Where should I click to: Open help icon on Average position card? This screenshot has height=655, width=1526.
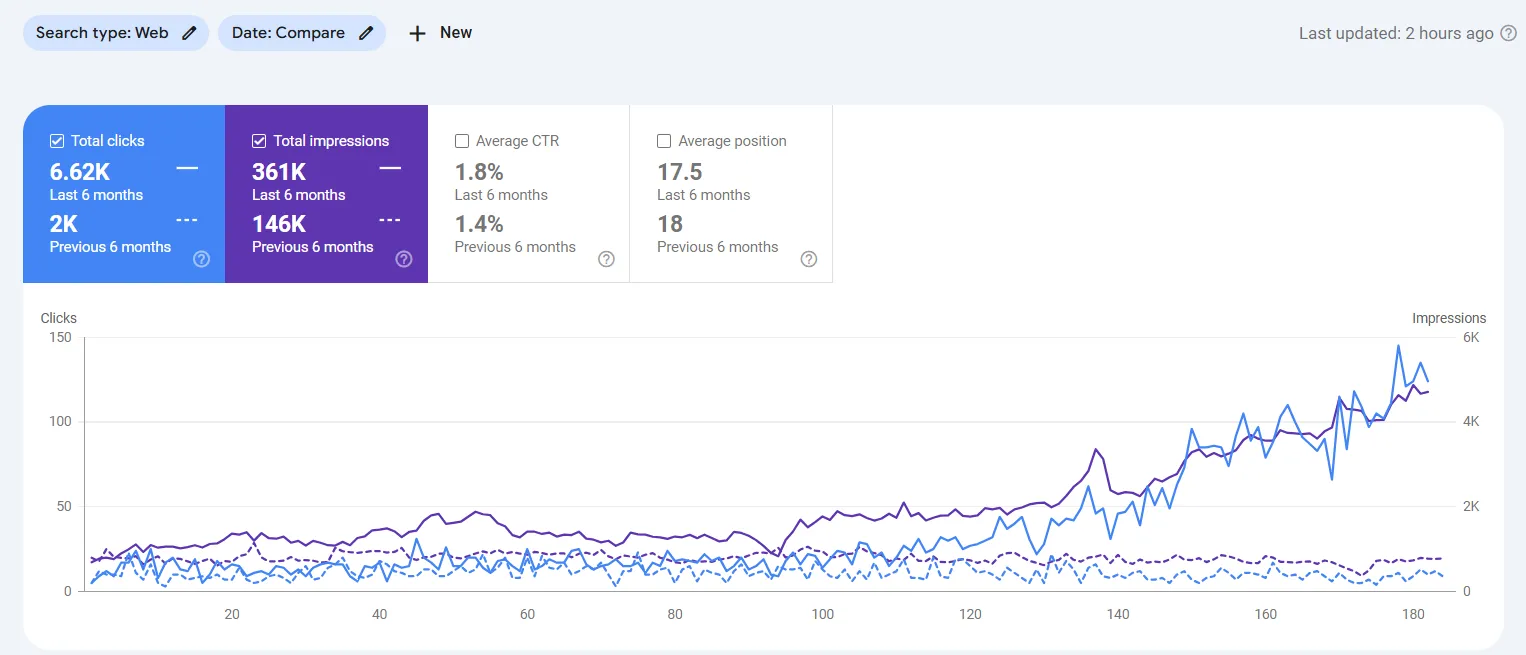tap(809, 259)
